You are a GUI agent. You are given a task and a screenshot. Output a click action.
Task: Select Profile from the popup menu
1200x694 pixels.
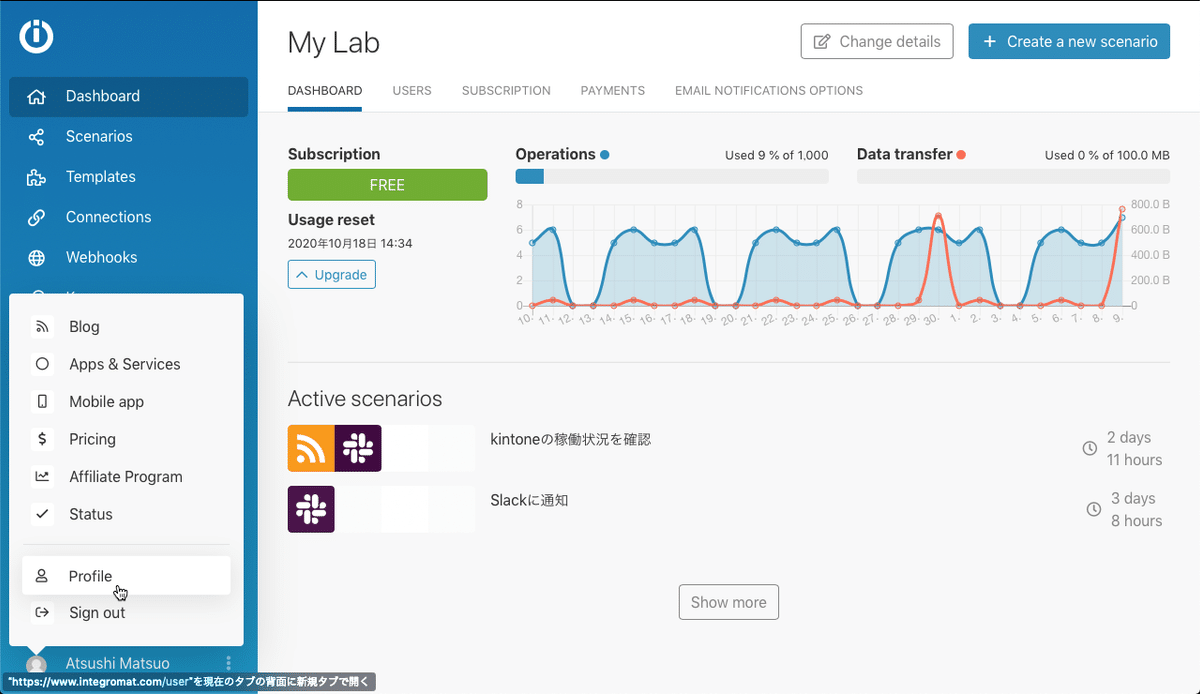pyautogui.click(x=90, y=576)
